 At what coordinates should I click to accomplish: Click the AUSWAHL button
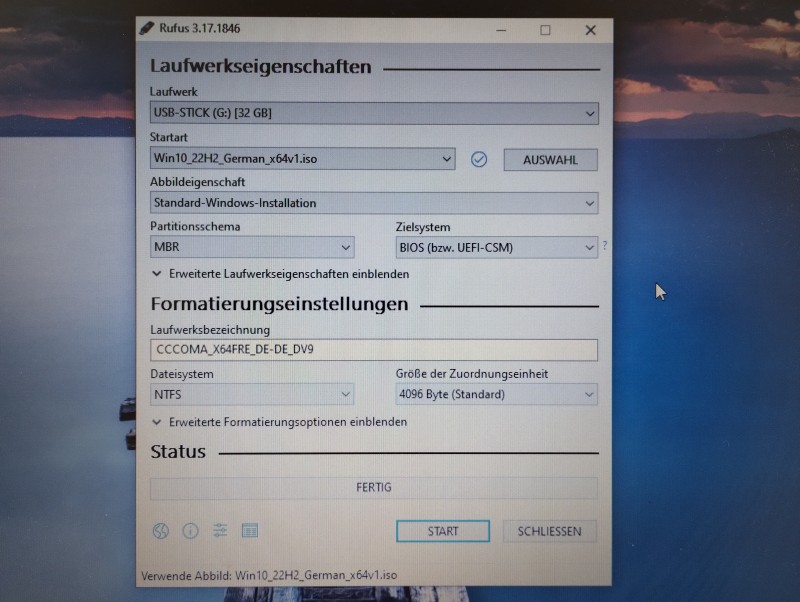551,160
